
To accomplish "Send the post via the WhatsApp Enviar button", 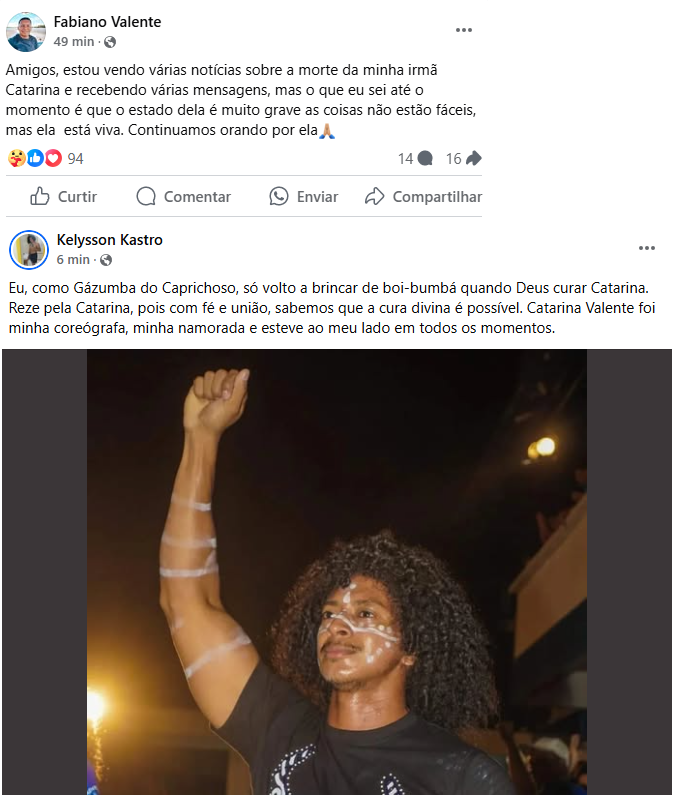I will click(303, 196).
